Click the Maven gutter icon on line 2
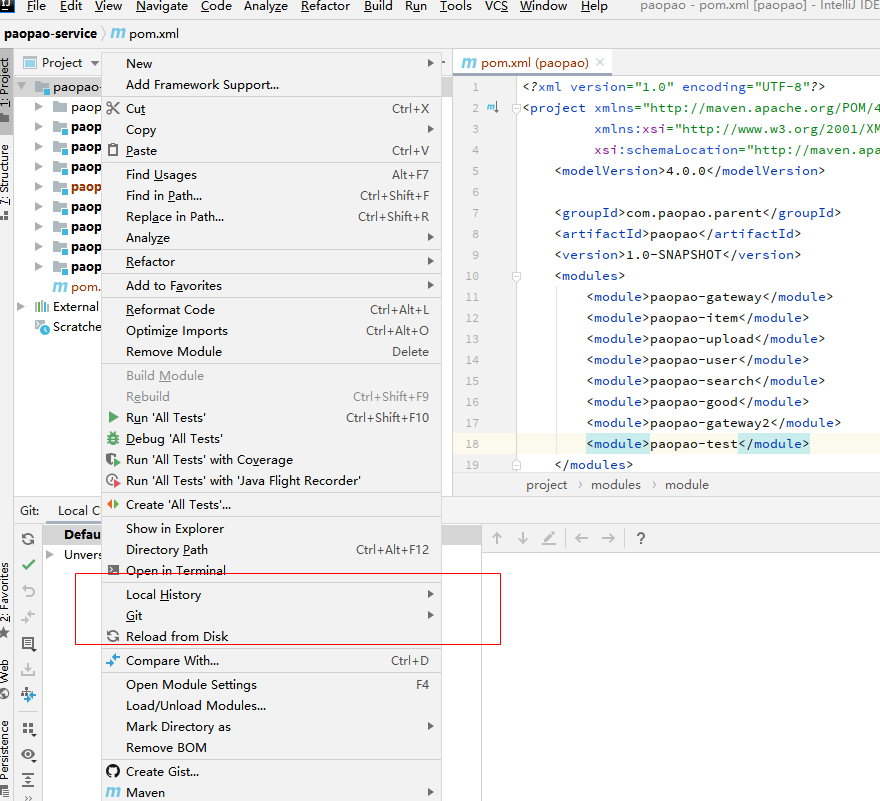 492,107
